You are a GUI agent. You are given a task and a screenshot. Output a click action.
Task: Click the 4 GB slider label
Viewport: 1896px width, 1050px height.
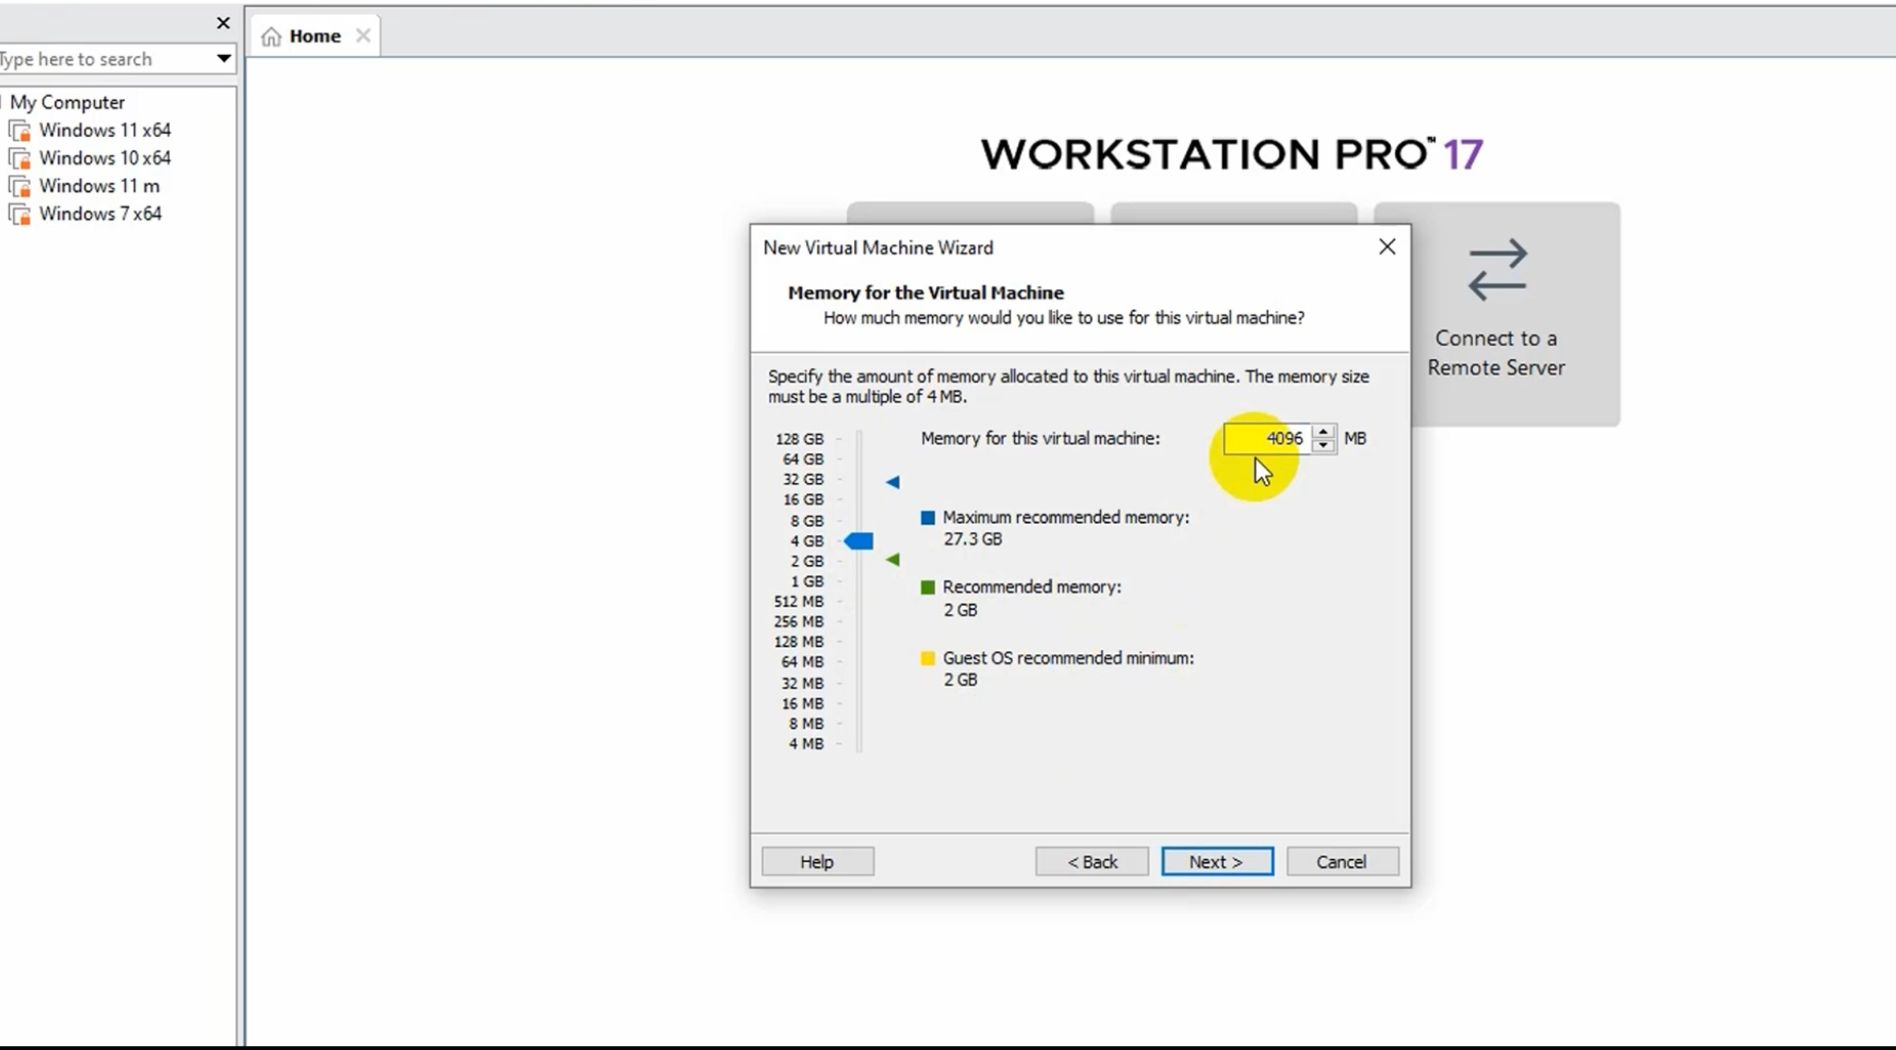pos(807,541)
